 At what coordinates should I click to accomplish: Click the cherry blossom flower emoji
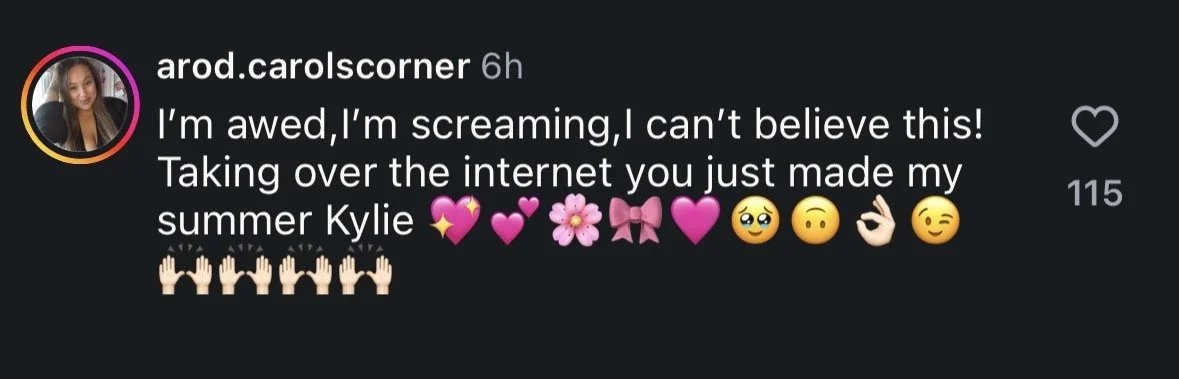pyautogui.click(x=575, y=222)
